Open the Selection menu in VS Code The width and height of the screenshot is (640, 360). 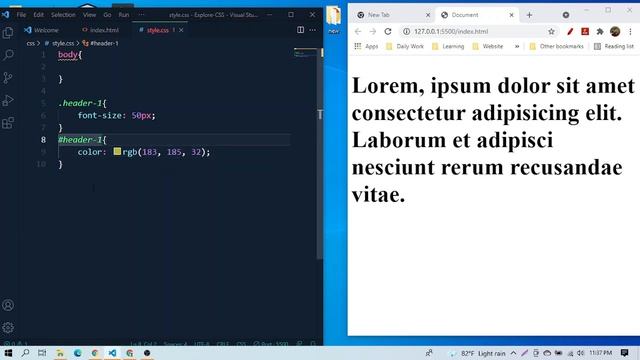[x=63, y=15]
